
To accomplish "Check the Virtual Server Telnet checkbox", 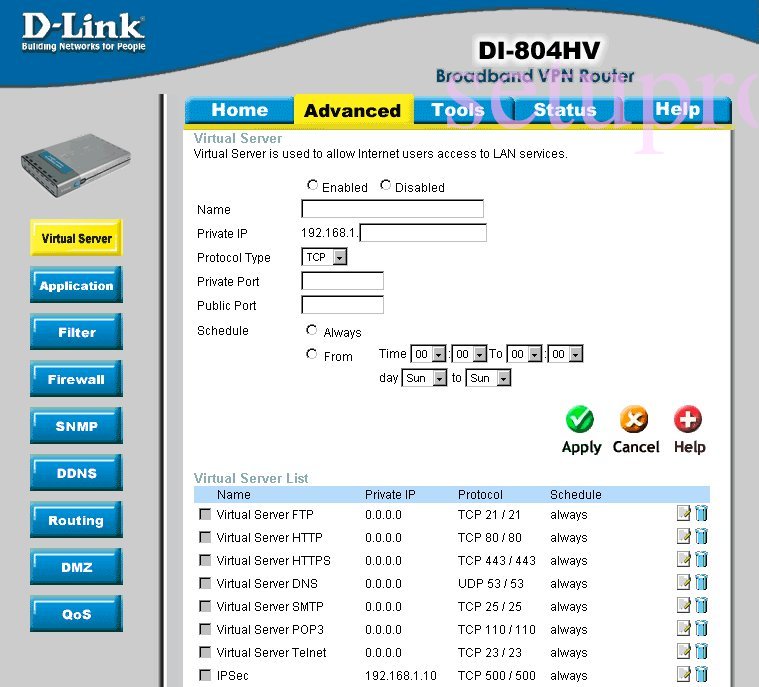I will (x=205, y=652).
